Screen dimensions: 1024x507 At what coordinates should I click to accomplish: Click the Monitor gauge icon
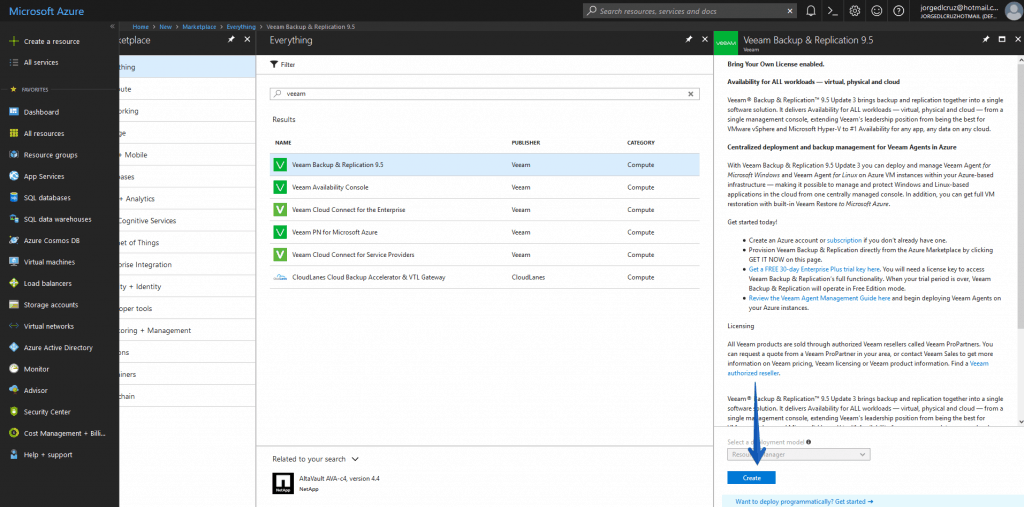tap(13, 369)
